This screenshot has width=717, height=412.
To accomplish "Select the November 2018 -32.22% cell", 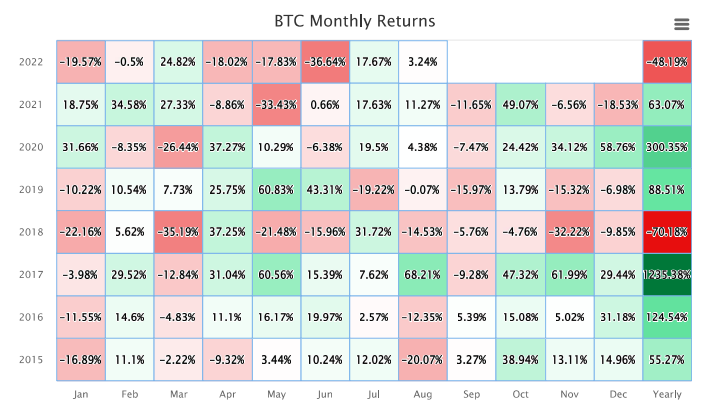I will click(570, 232).
